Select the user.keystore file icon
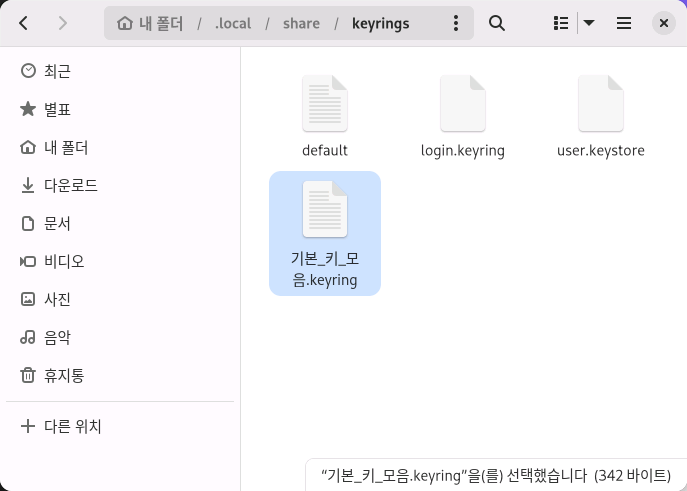Screen dimensions: 687x491 pos(601,103)
